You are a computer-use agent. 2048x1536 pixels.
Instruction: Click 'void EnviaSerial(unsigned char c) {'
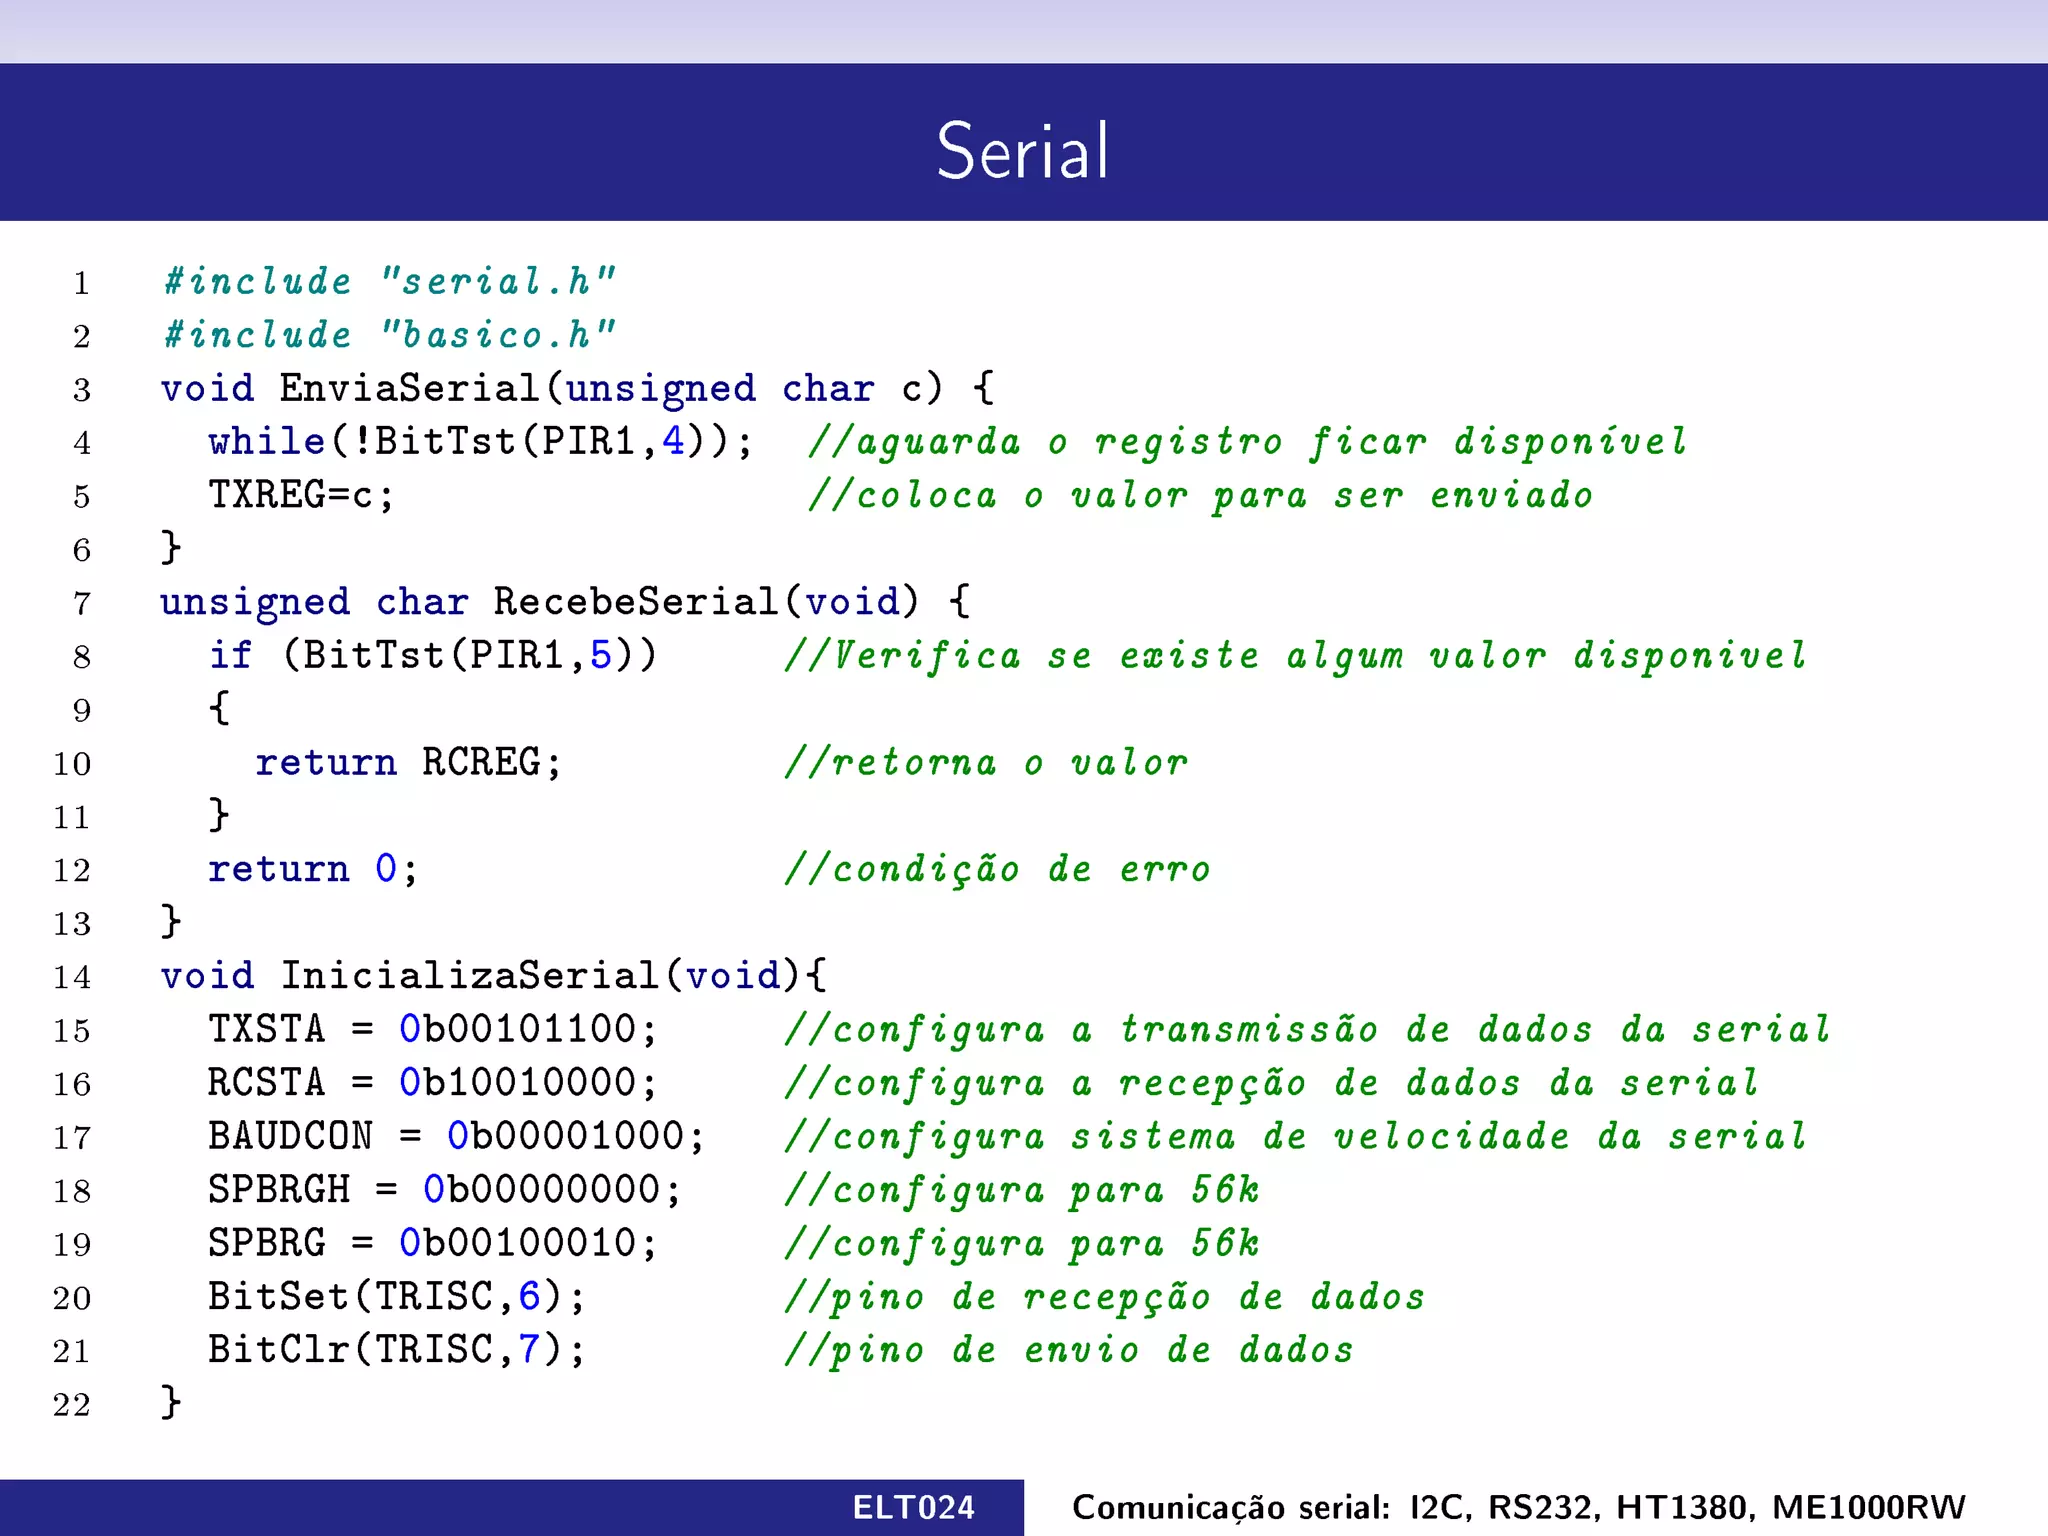tap(578, 388)
